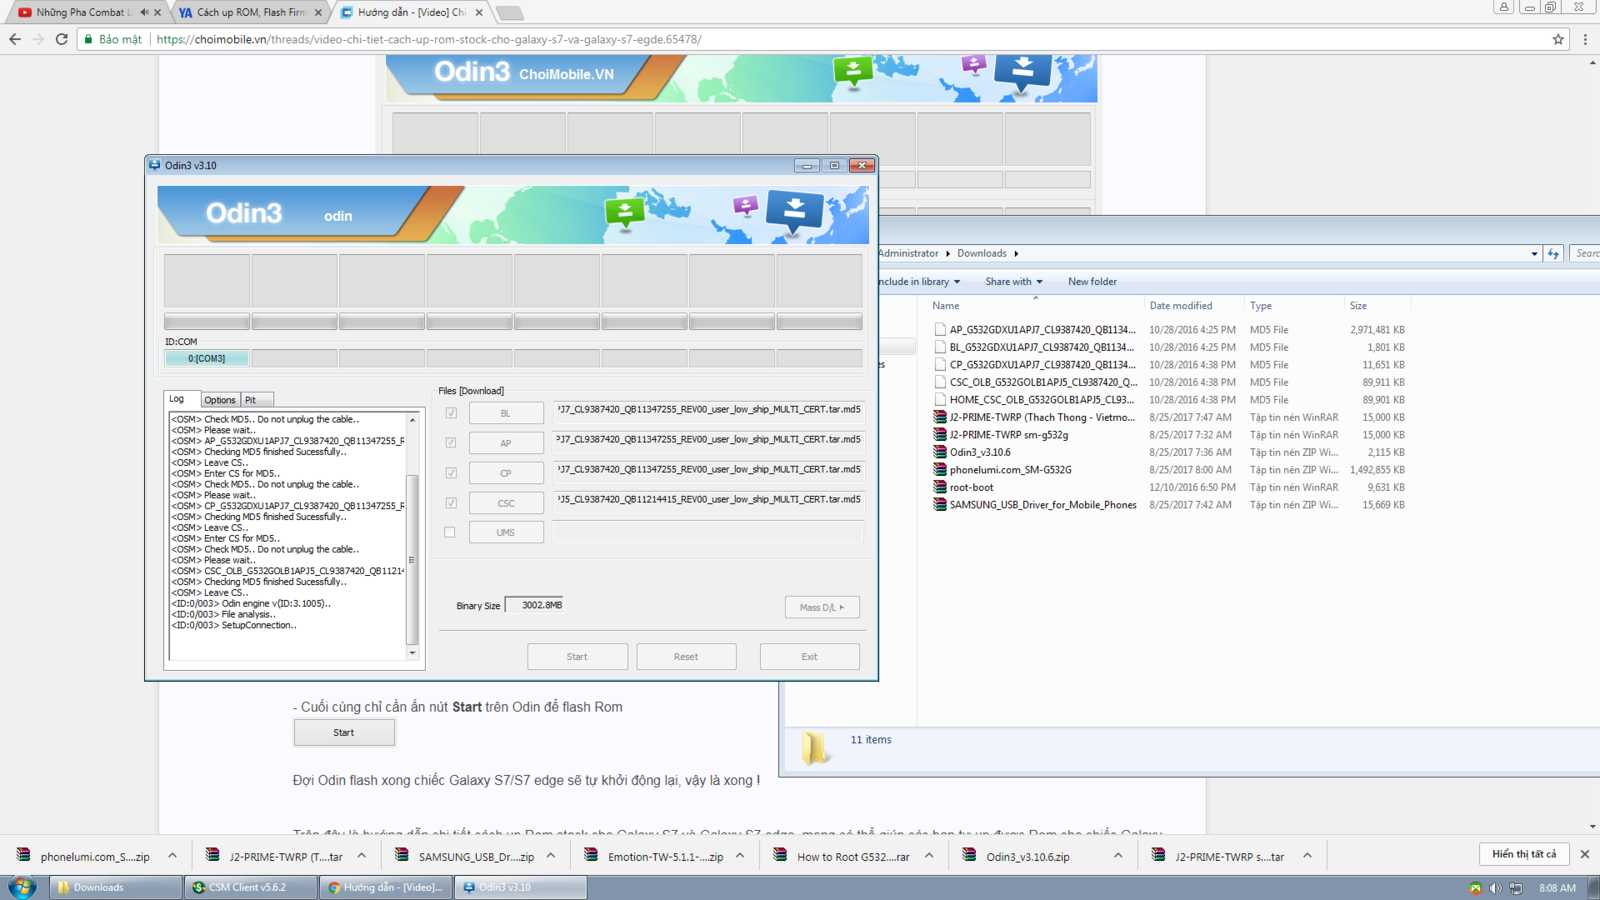Click file icon of CP_G532GDXU1APJ7 MD5 file
This screenshot has height=900, width=1600.
[940, 365]
